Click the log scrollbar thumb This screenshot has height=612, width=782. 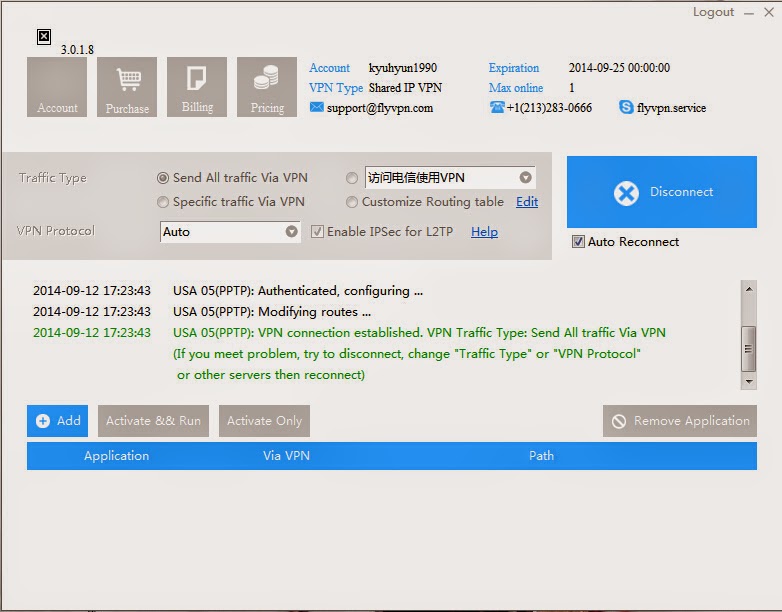[x=749, y=349]
